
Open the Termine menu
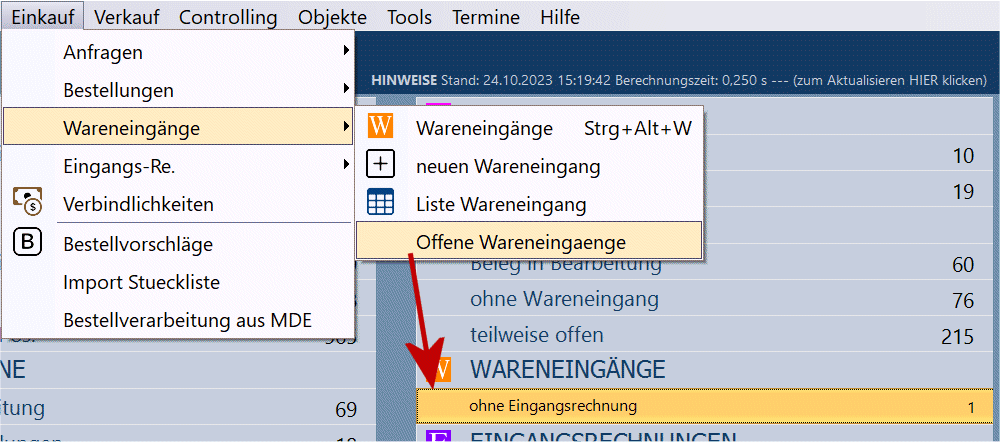pos(486,17)
